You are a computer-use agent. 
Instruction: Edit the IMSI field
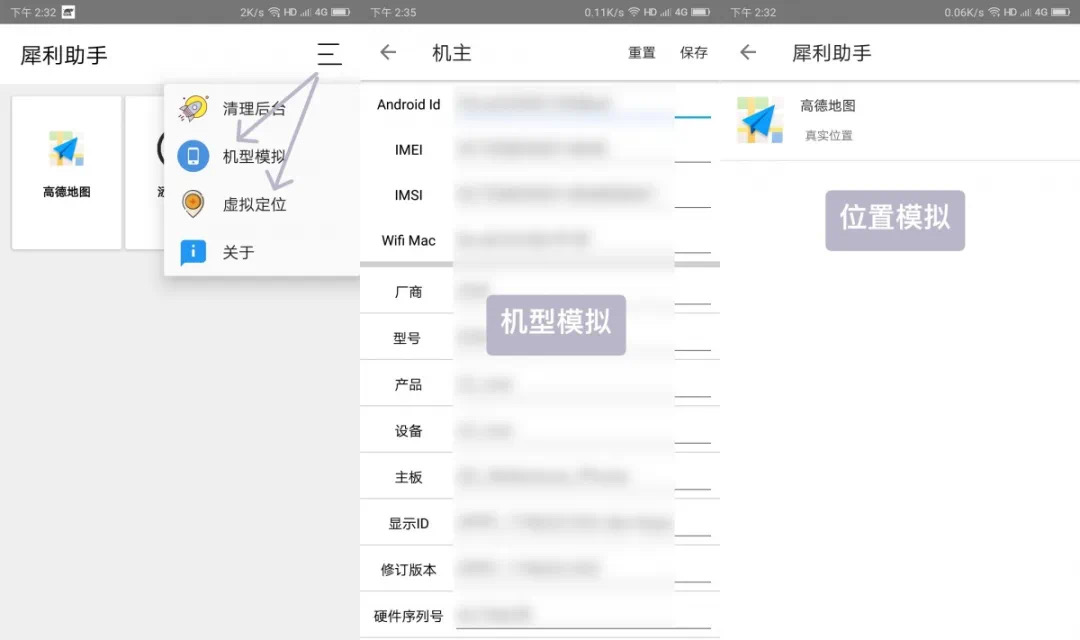(582, 195)
